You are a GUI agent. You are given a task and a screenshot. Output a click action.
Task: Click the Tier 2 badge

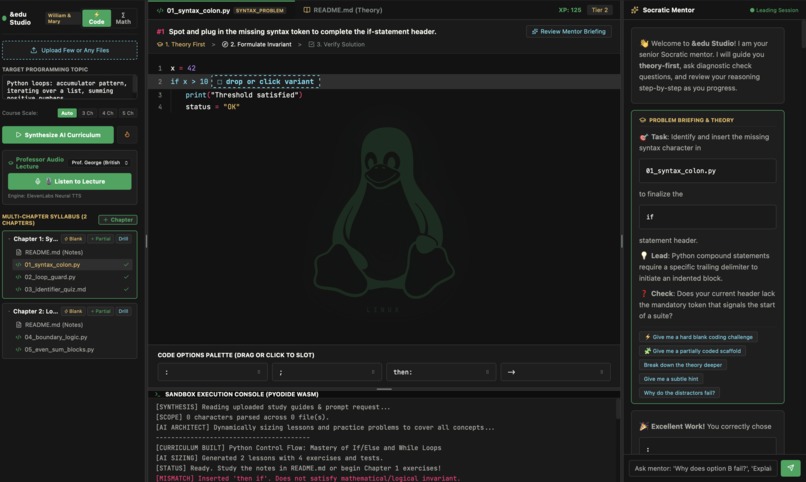coord(599,10)
